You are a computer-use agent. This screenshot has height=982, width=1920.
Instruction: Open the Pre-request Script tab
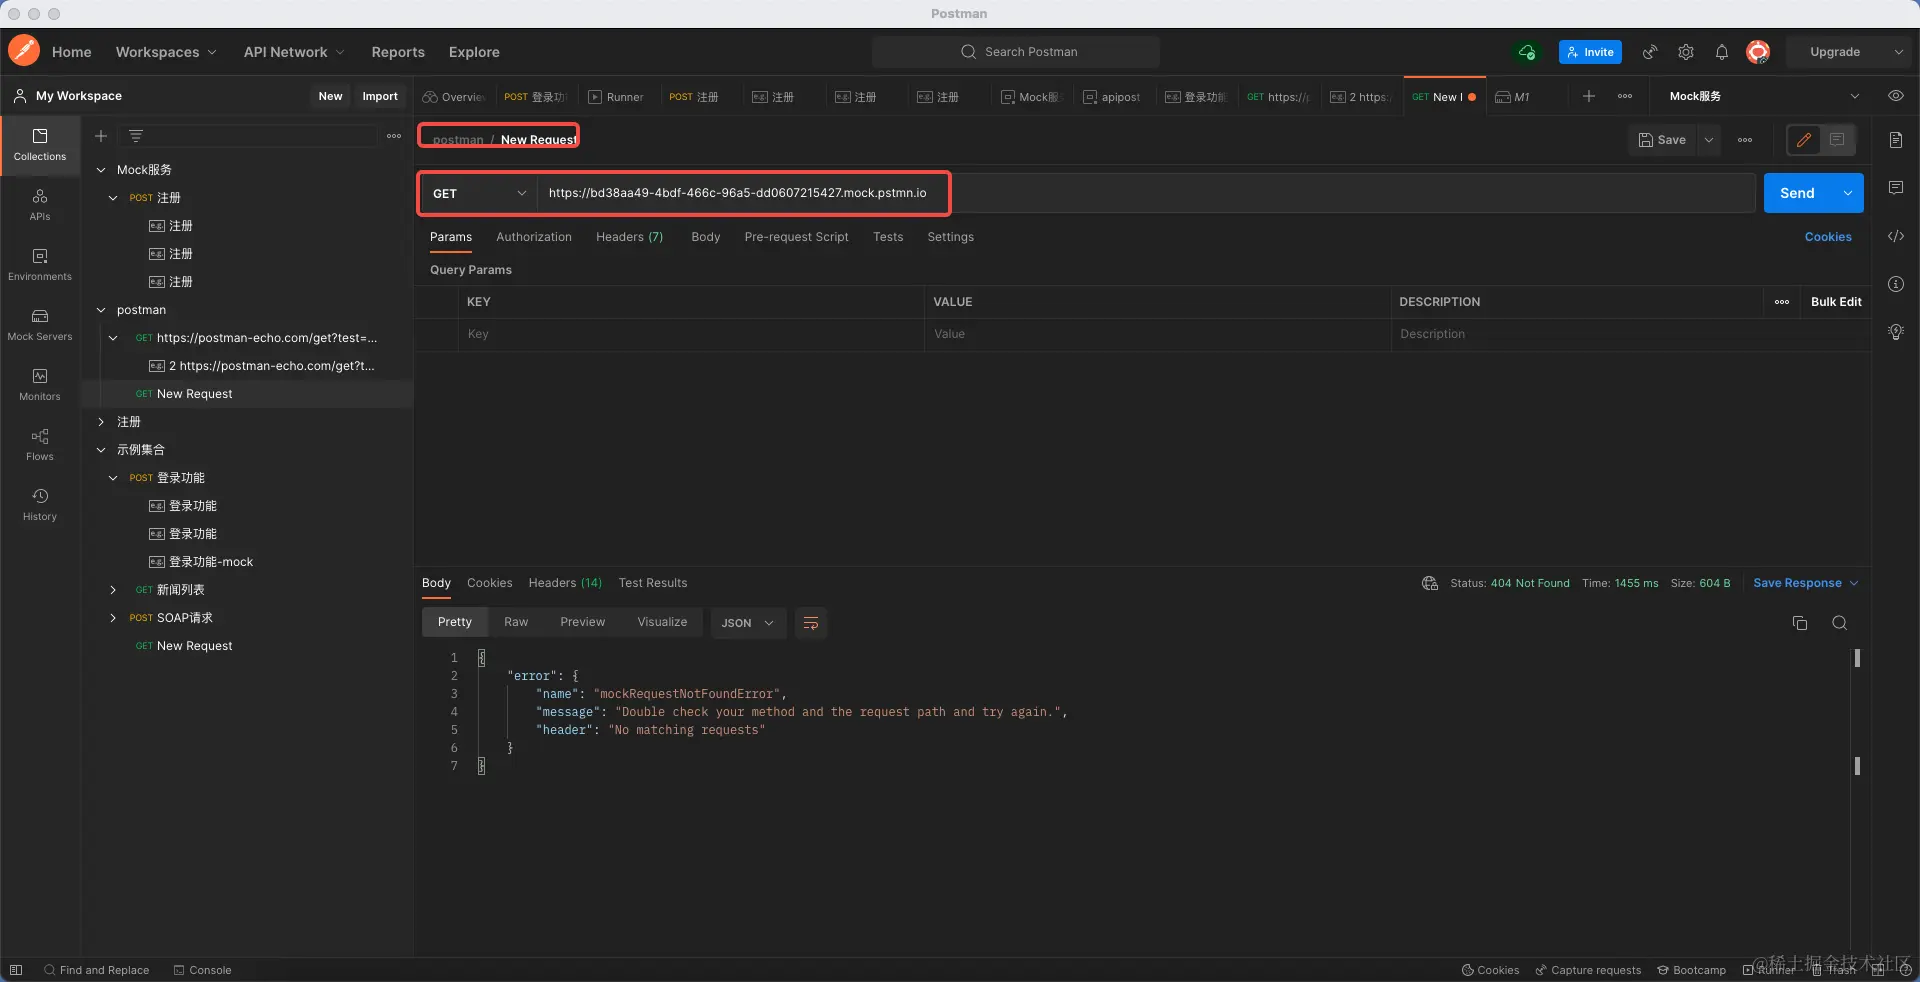[x=796, y=237]
